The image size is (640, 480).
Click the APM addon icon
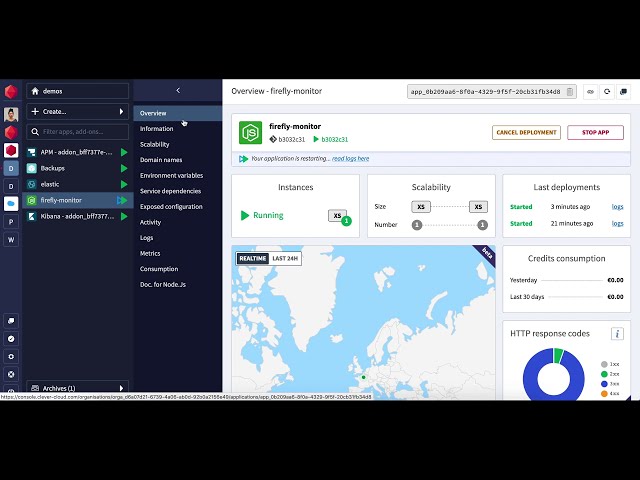click(x=31, y=152)
